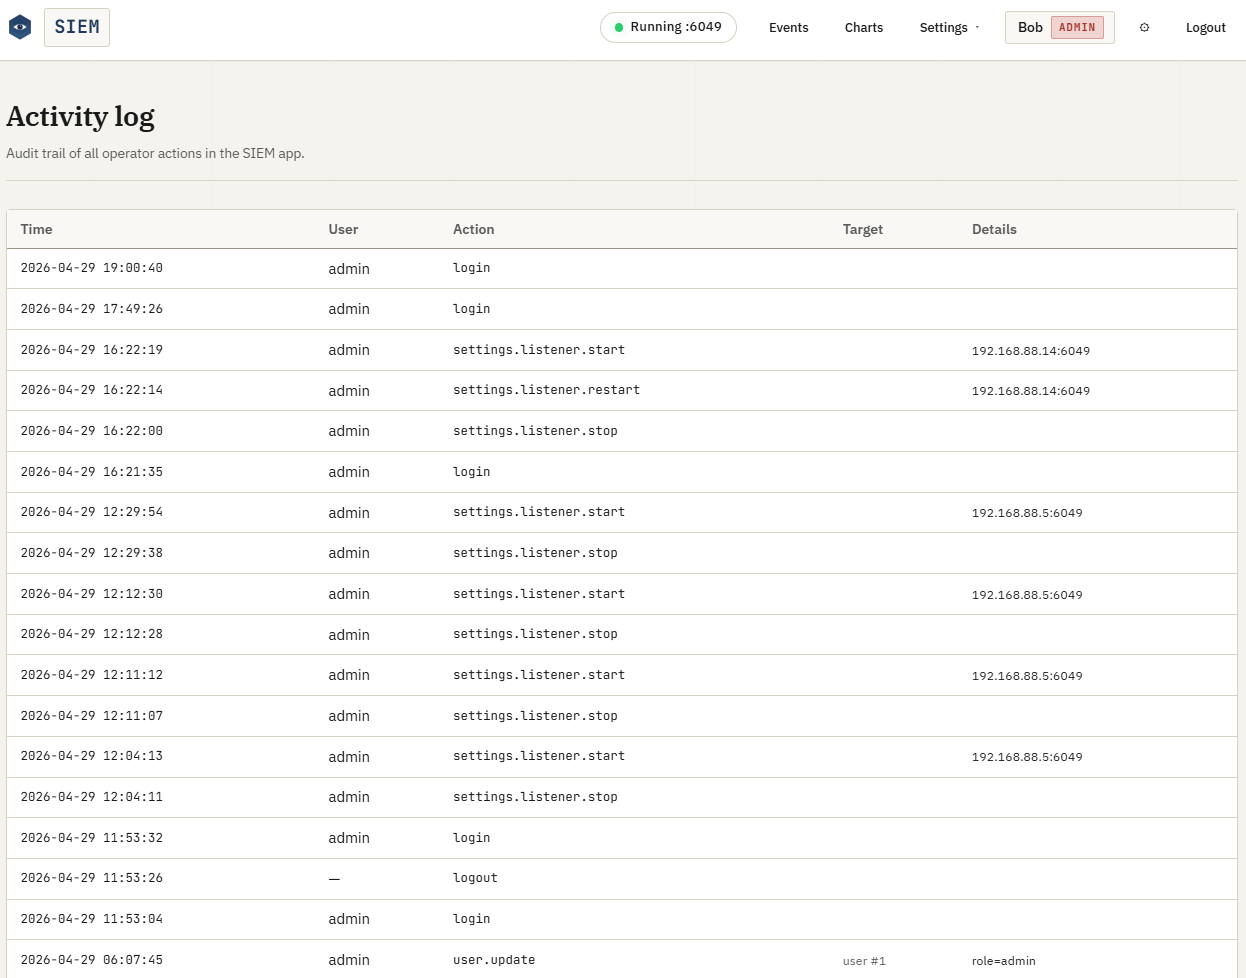Go to the Events page
Screen dimensions: 1246x978
[788, 28]
